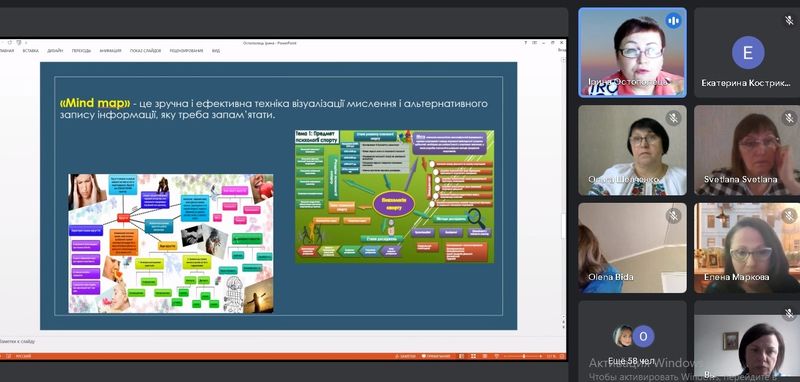Open the Рецензирование ribbon tab

[186, 51]
